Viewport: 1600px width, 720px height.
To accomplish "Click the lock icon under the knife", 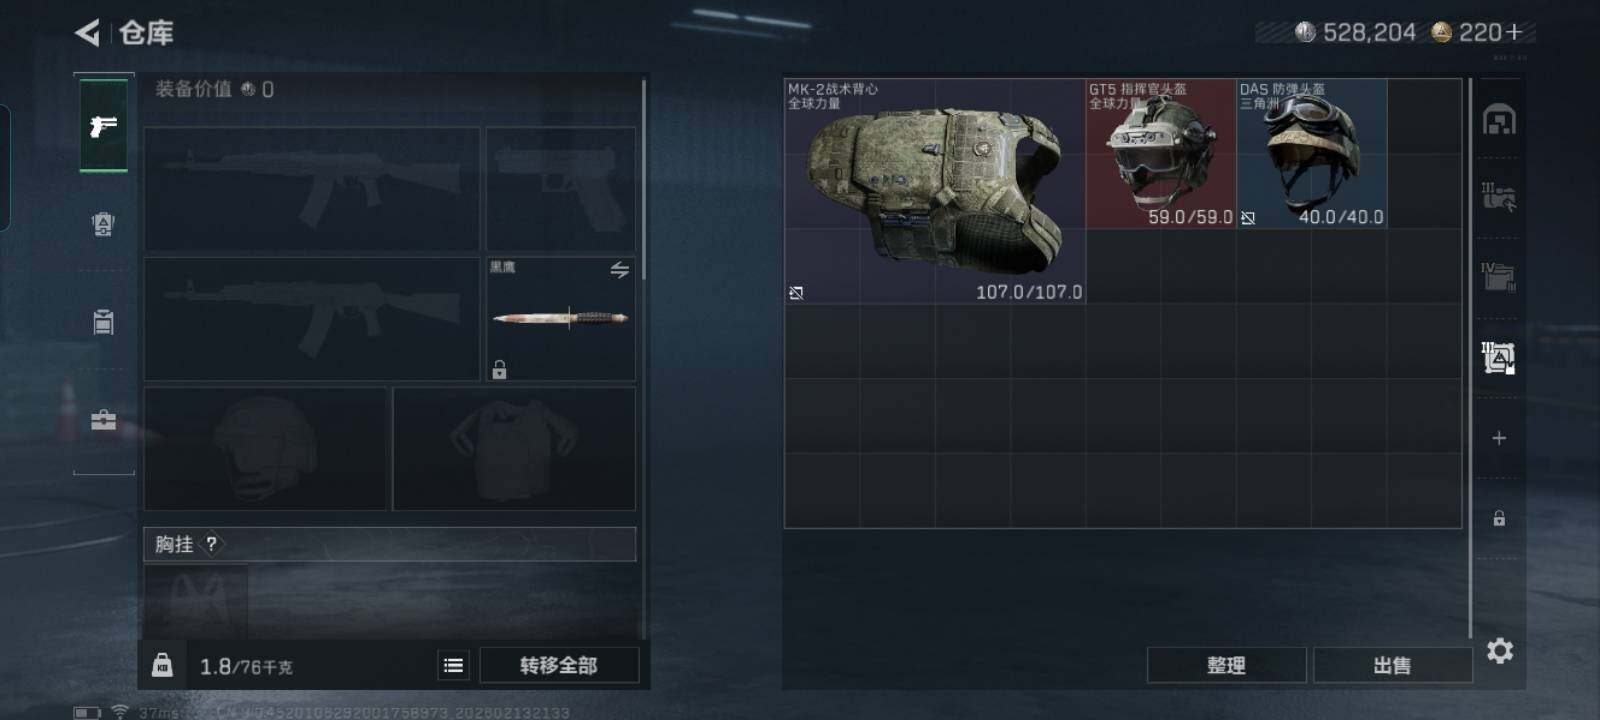I will (x=499, y=370).
